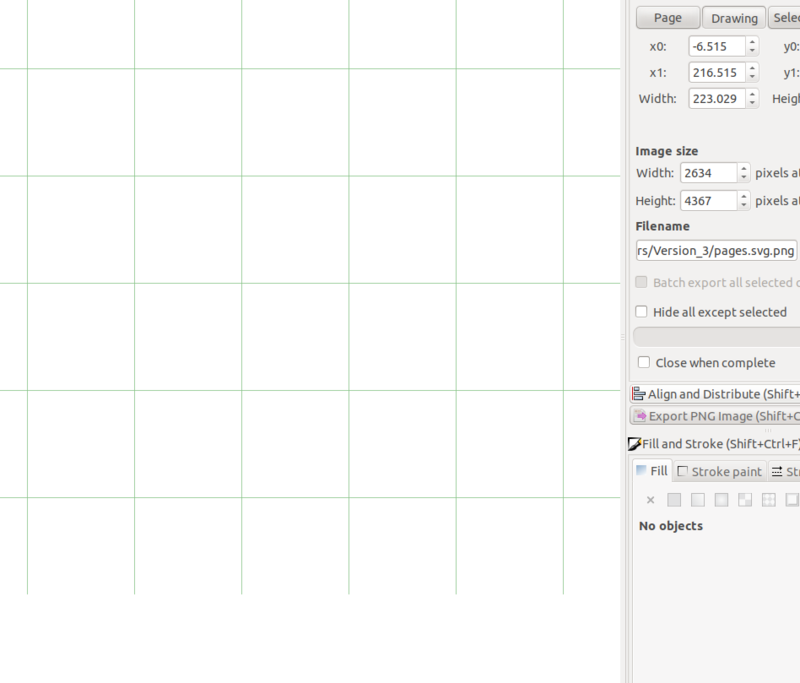Viewport: 800px width, 683px height.
Task: Expand the Fill and Stroke panel header
Action: coord(714,444)
